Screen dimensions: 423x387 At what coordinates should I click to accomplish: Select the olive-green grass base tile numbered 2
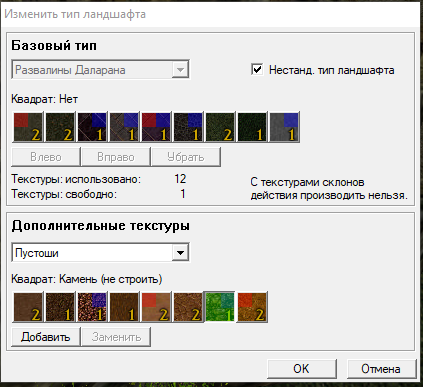coord(220,127)
